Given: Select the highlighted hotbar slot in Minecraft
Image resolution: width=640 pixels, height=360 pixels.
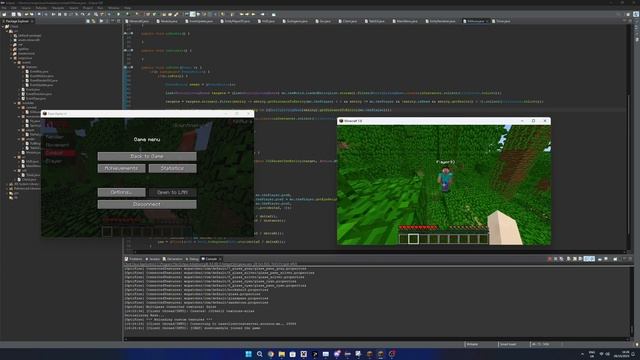Looking at the screenshot, I should tap(413, 239).
